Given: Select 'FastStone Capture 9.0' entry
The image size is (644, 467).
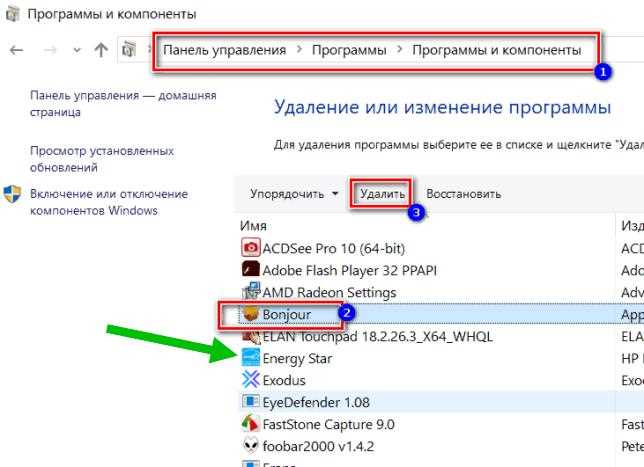Looking at the screenshot, I should click(x=328, y=424).
